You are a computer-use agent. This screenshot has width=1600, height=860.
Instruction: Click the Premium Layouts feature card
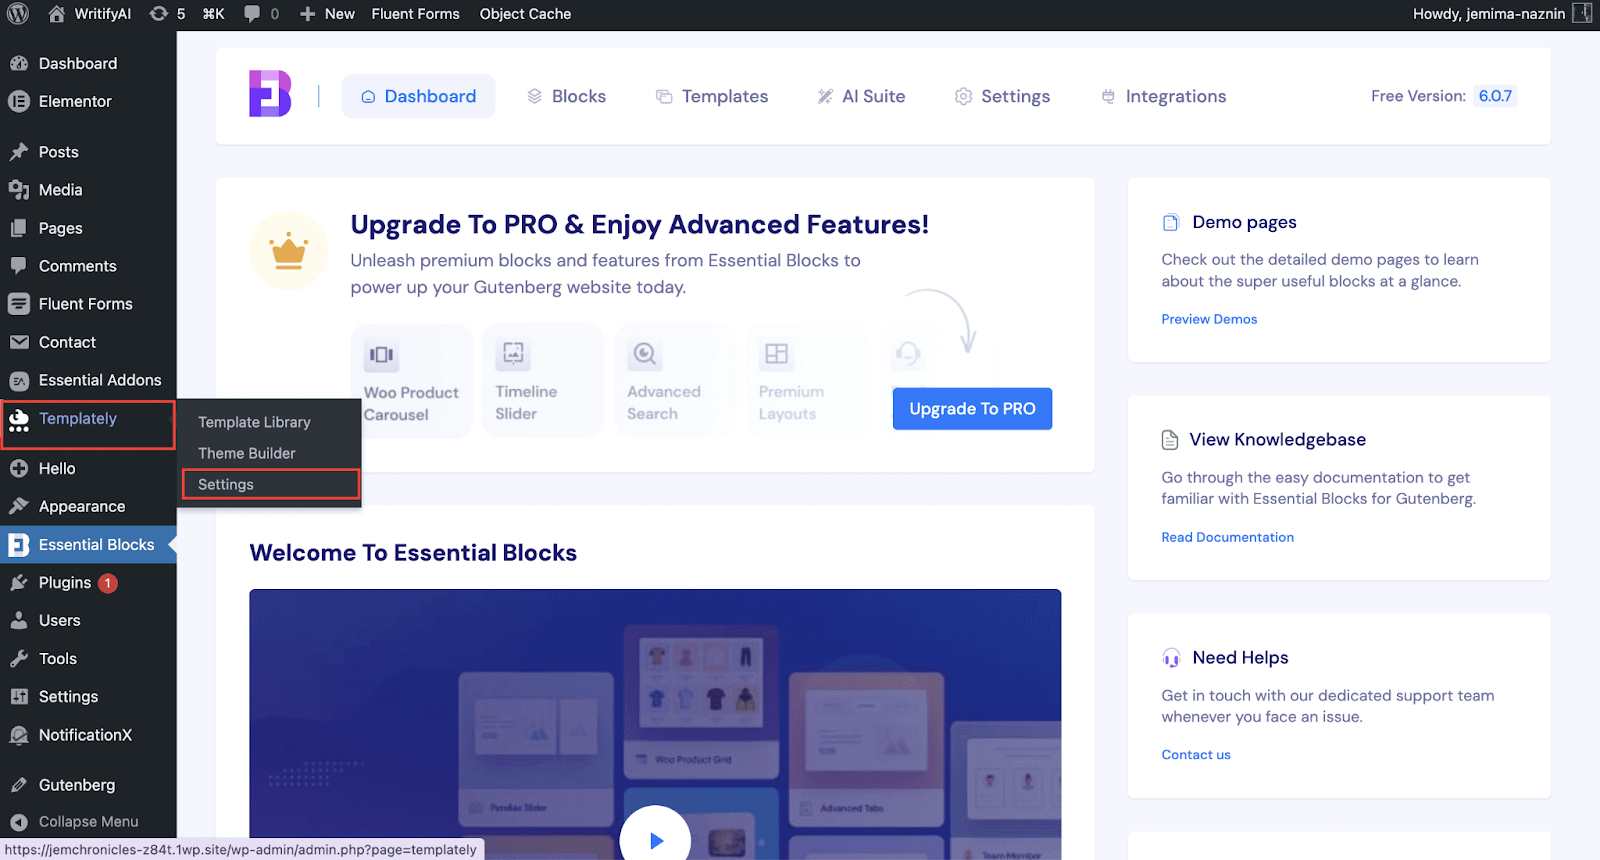click(x=806, y=381)
